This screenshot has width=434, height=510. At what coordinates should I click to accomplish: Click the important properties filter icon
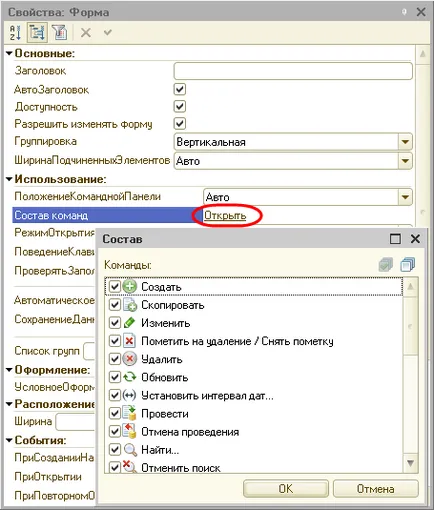pos(60,33)
